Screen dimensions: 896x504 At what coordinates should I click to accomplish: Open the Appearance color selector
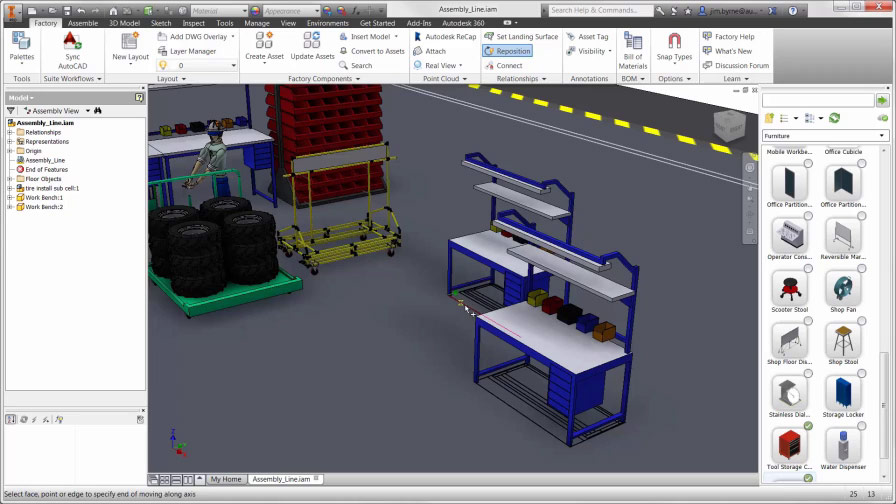point(290,10)
